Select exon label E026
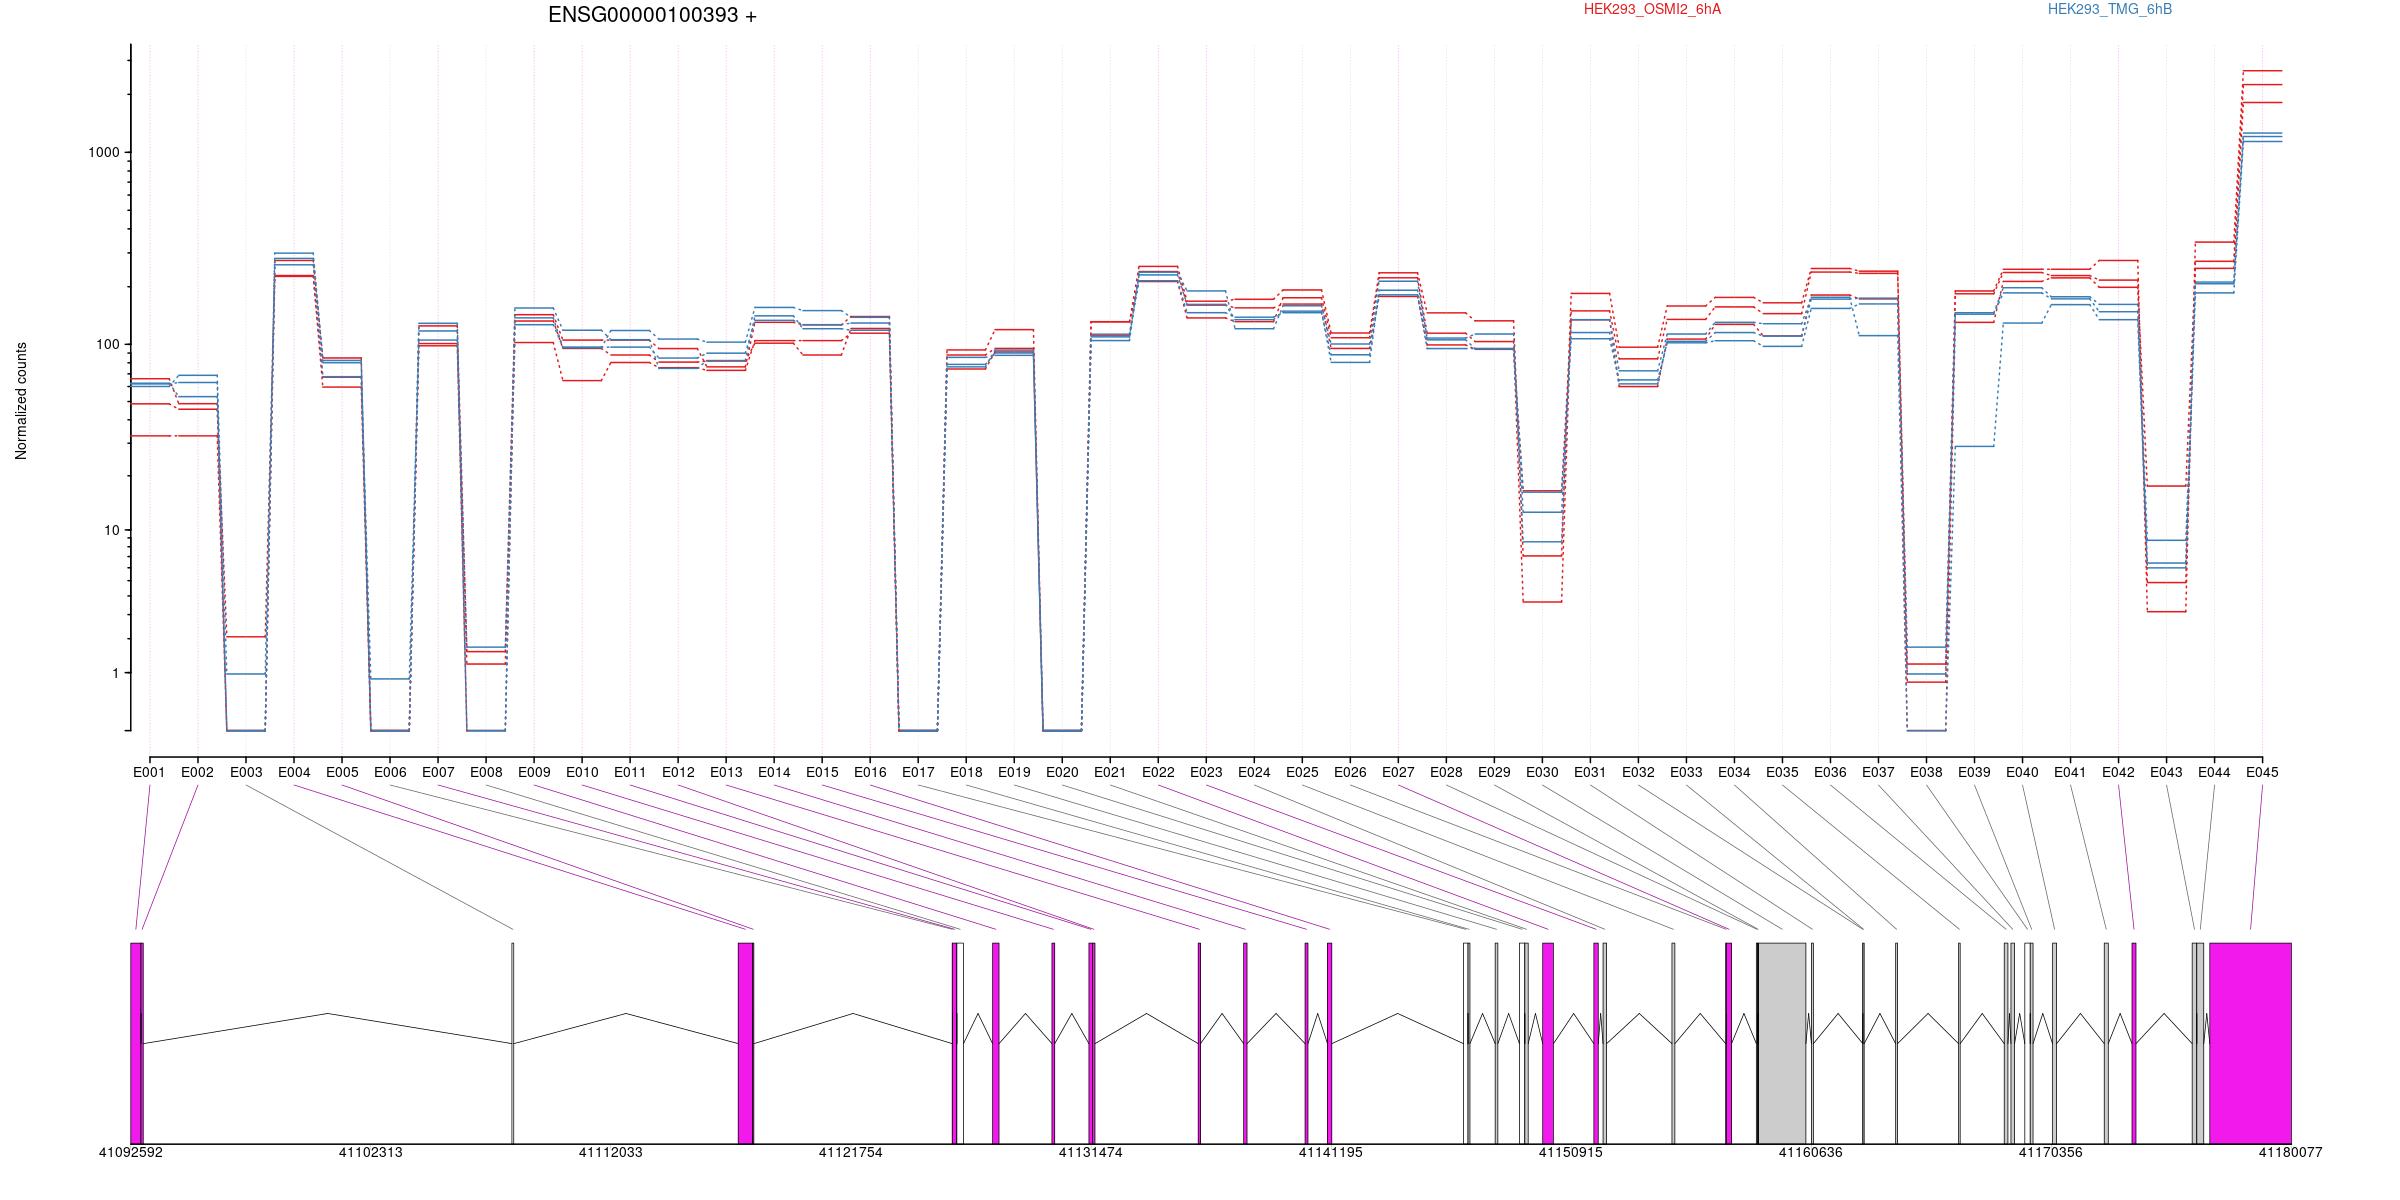2400x1200 pixels. click(1350, 772)
